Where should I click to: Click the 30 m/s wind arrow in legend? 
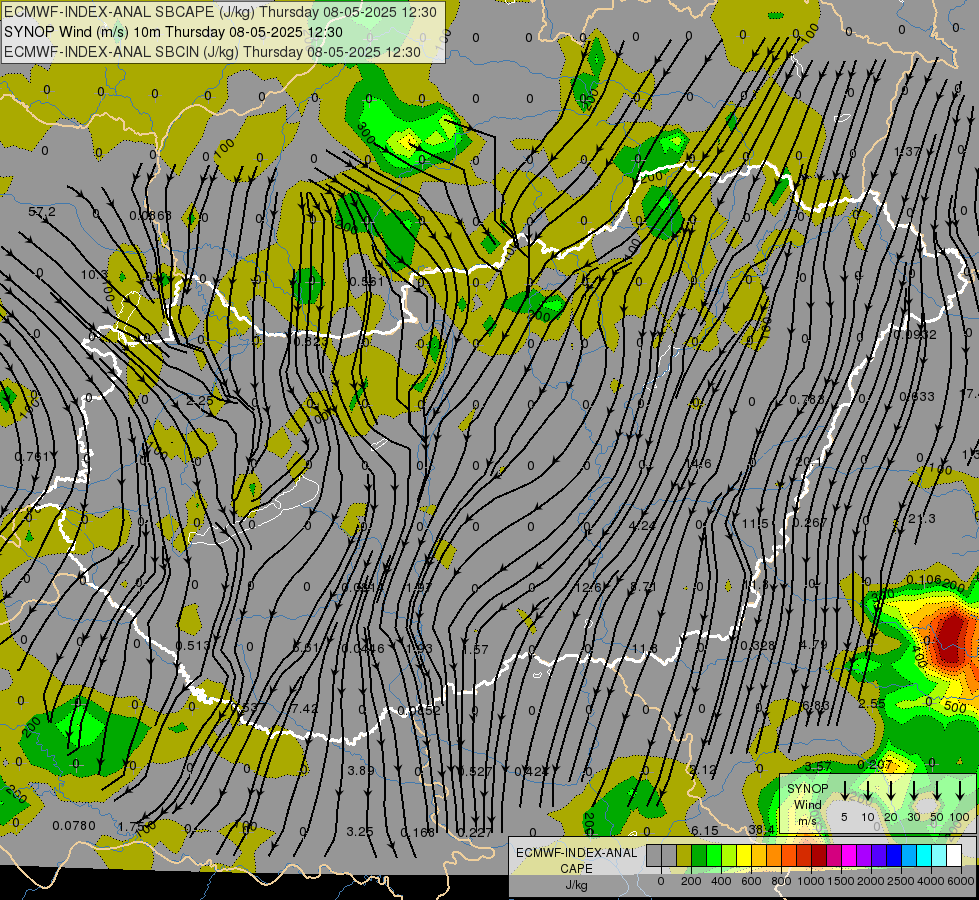pos(913,791)
